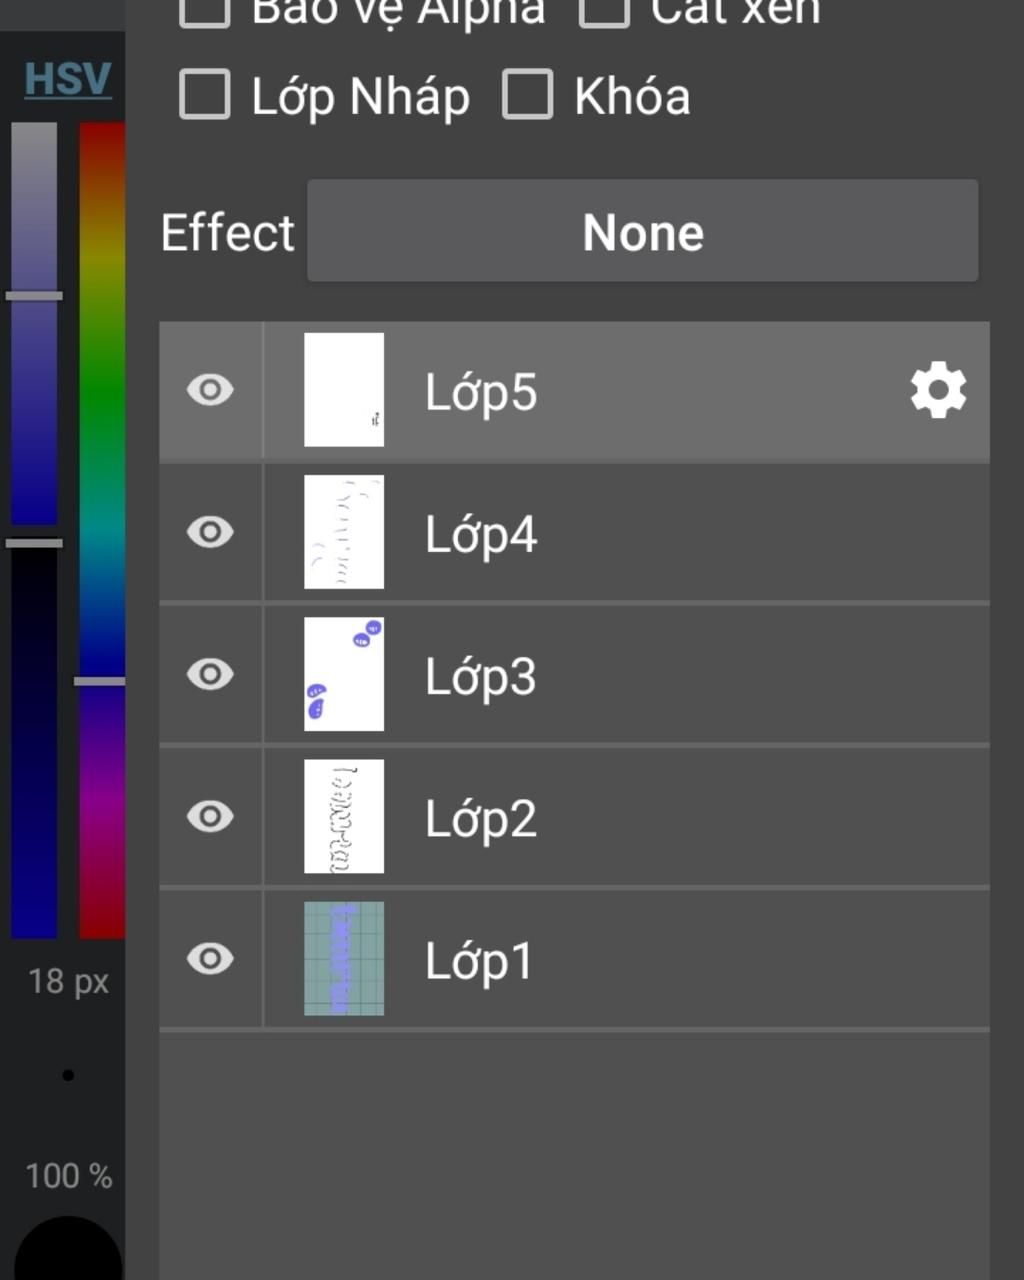This screenshot has height=1280, width=1024.
Task: Click the Lớp5 layer thumbnail
Action: click(344, 390)
